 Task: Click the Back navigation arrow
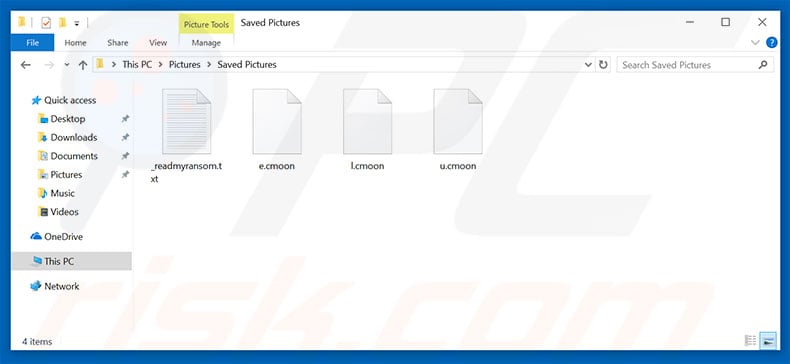pyautogui.click(x=25, y=65)
